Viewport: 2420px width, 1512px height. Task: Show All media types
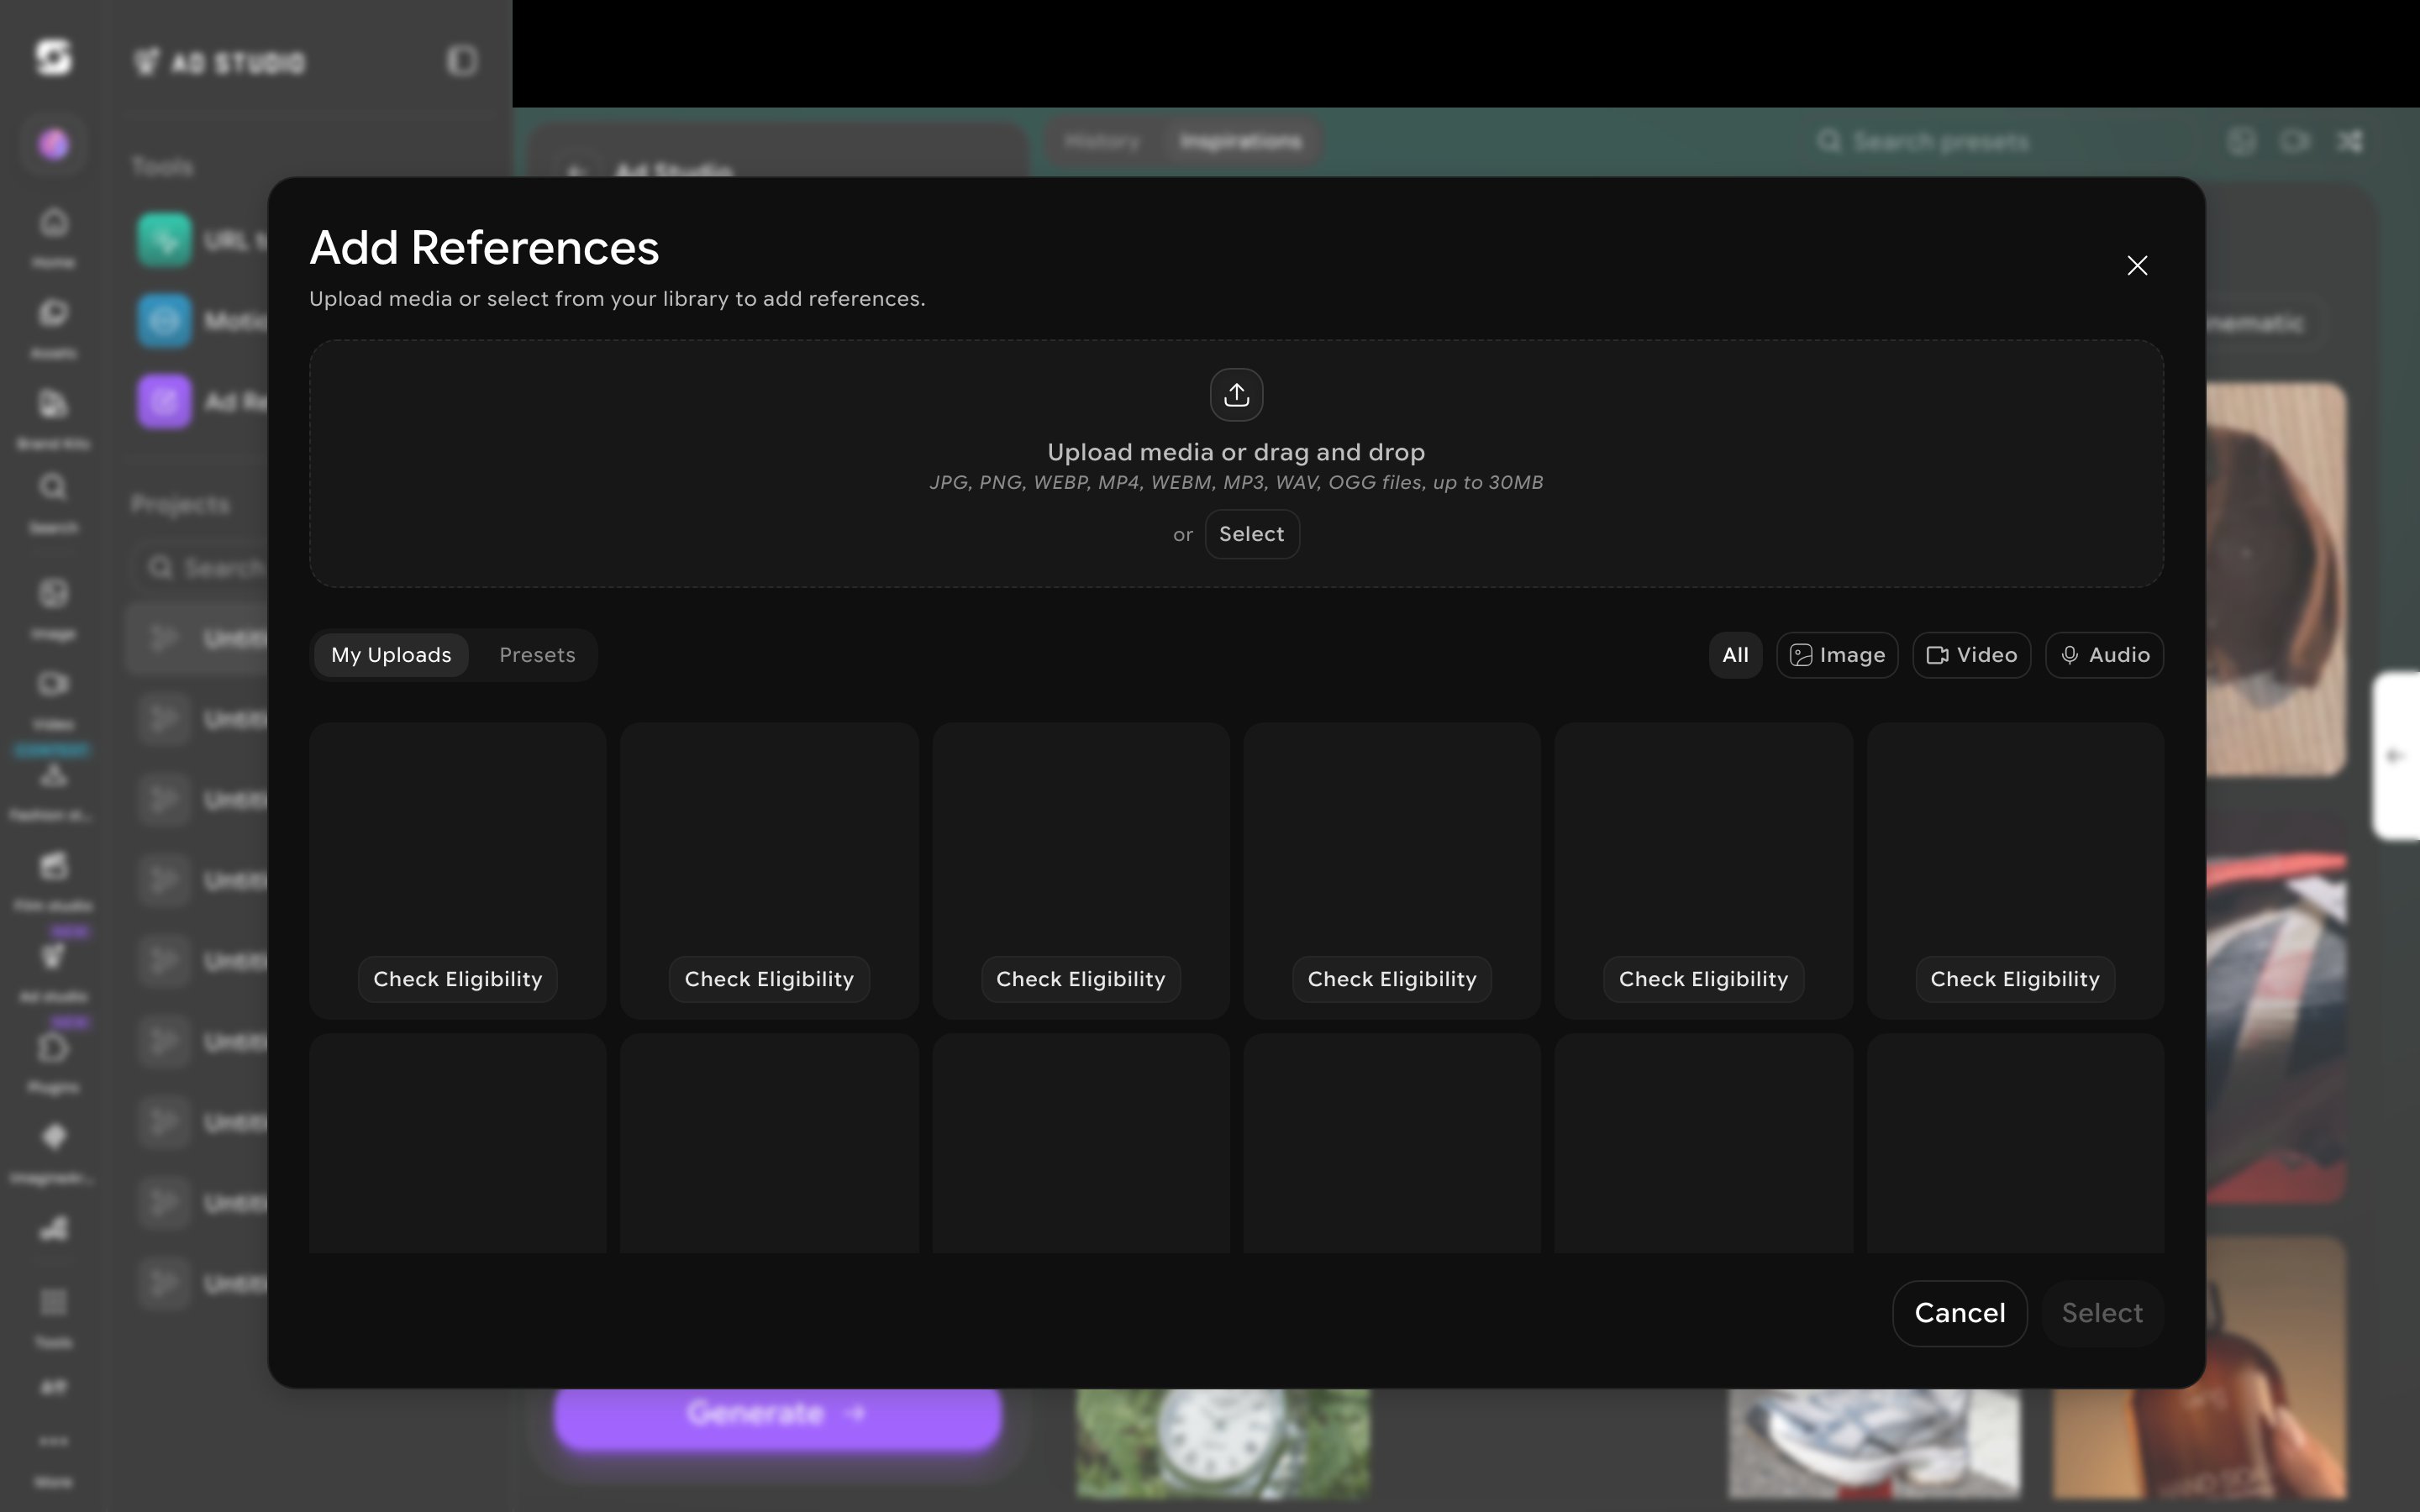(x=1735, y=655)
